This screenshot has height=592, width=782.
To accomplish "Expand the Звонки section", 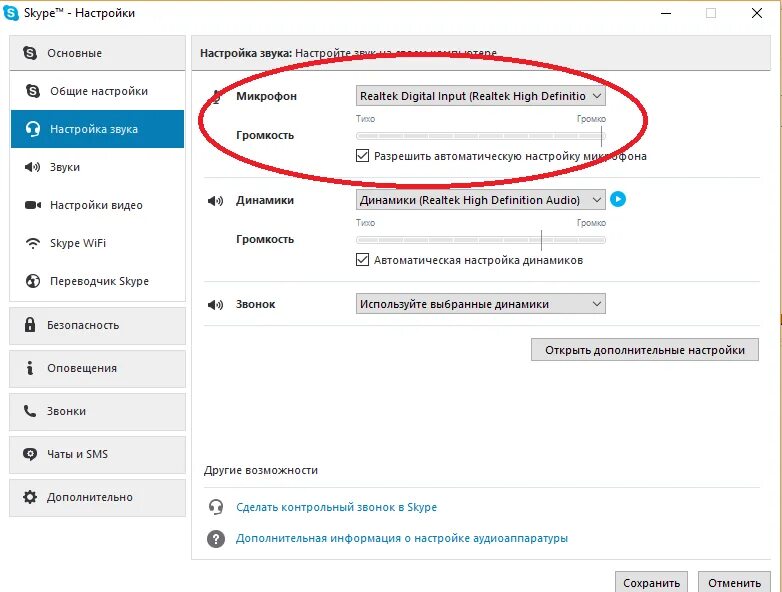I will tap(97, 411).
